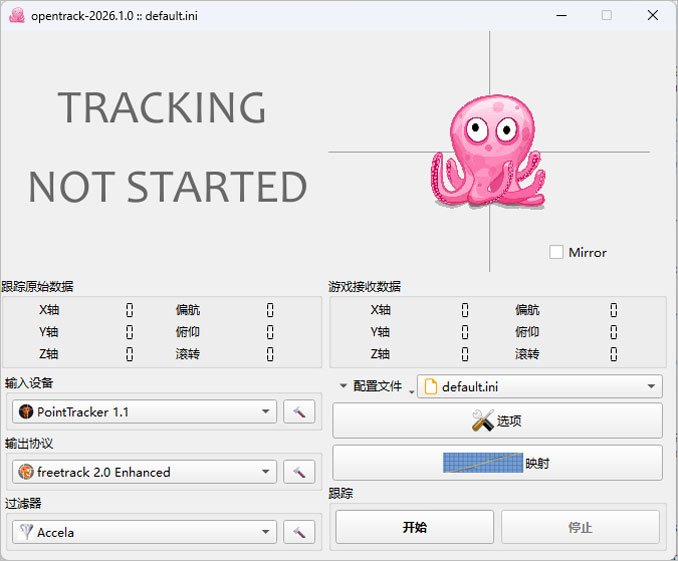The width and height of the screenshot is (678, 561).
Task: Enable the Mirror checkbox
Action: tap(556, 252)
